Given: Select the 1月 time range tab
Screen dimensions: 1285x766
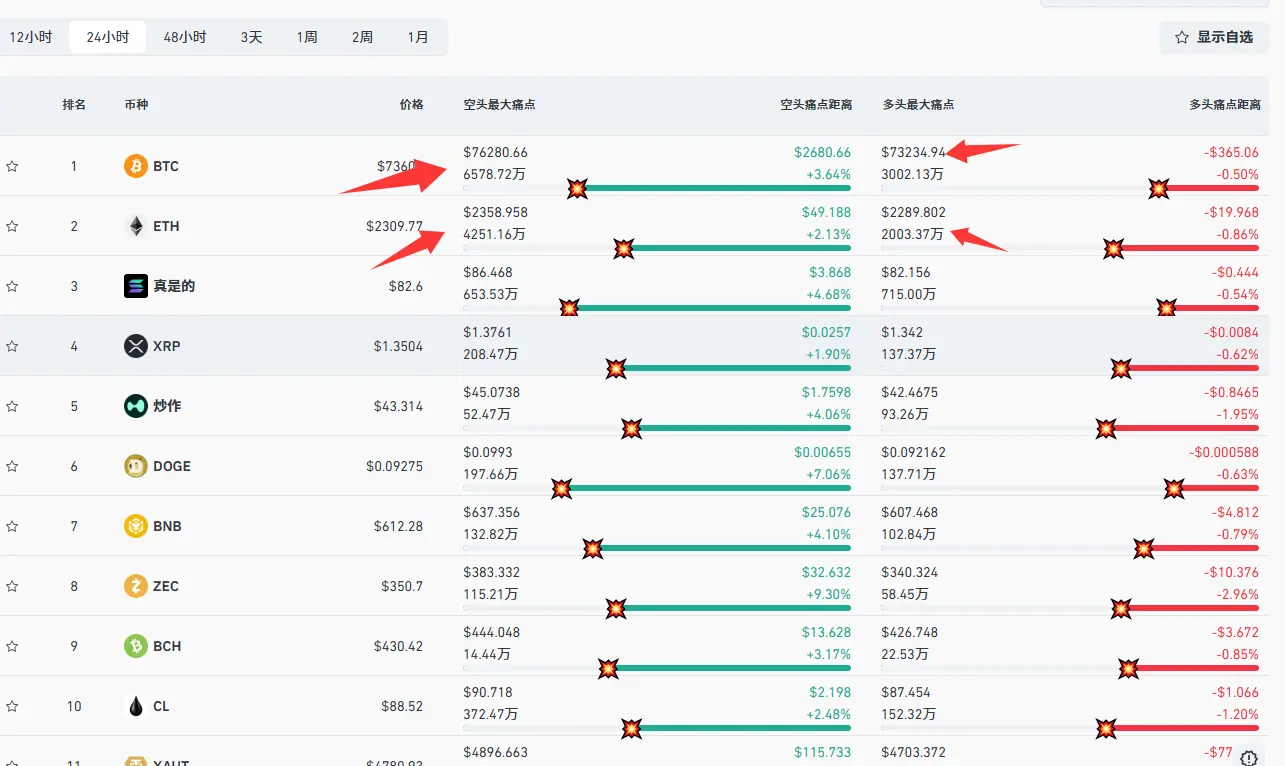Looking at the screenshot, I should pyautogui.click(x=418, y=37).
